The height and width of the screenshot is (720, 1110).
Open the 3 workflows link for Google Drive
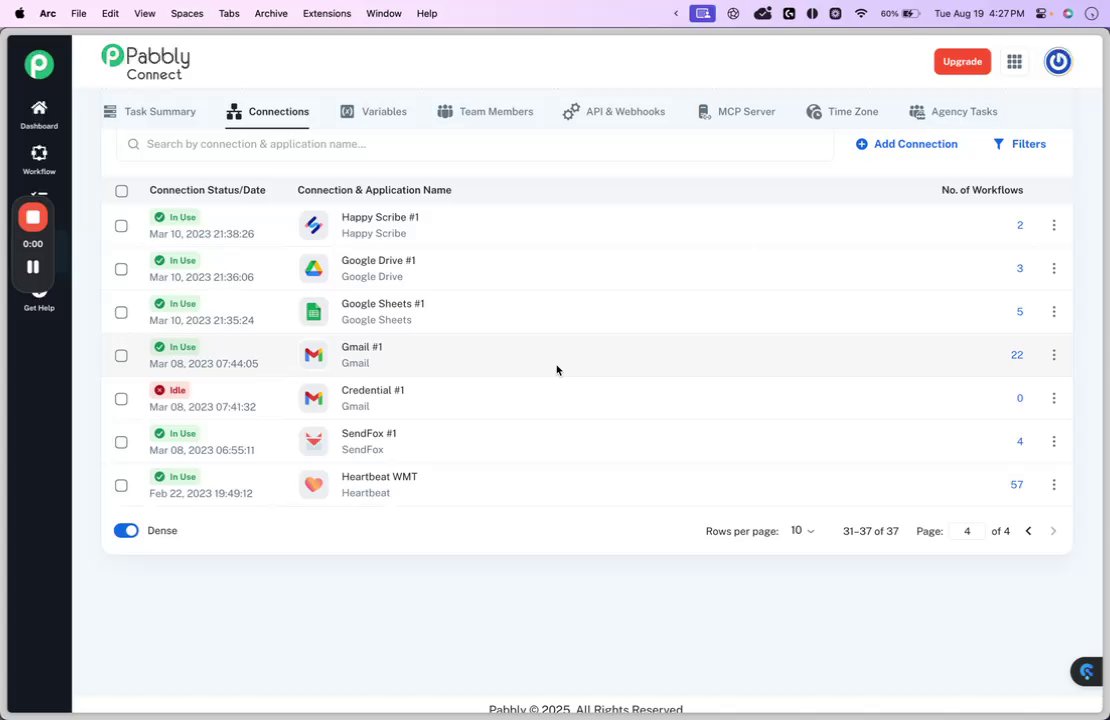(1019, 268)
